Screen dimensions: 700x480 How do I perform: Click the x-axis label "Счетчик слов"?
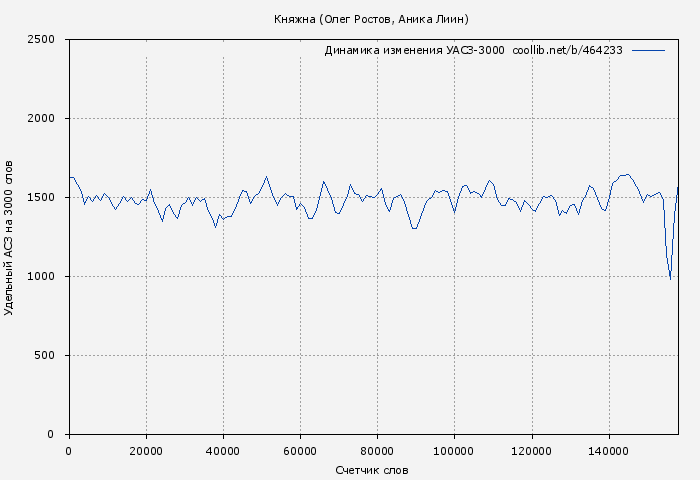click(372, 470)
